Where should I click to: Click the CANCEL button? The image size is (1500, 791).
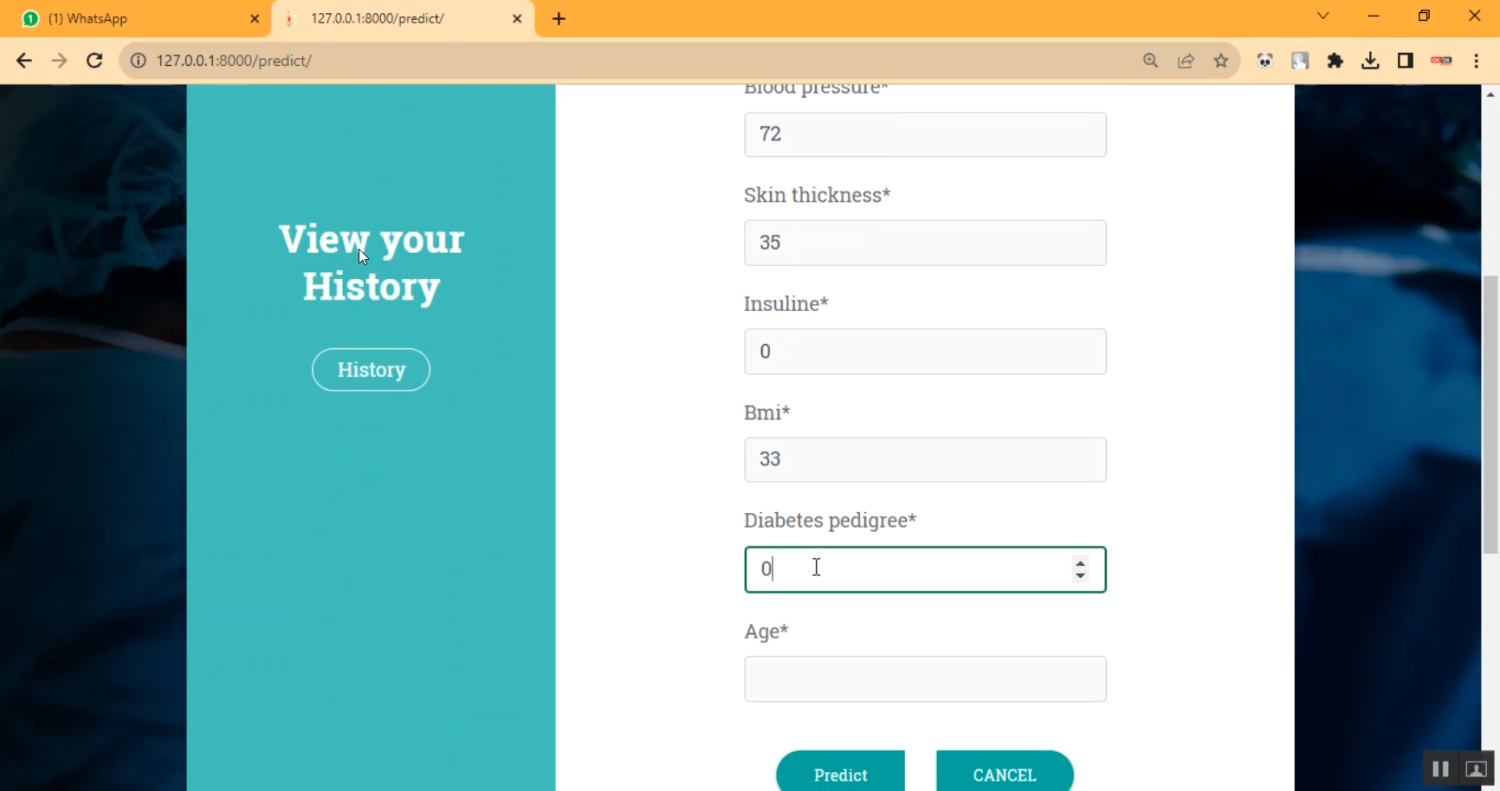(x=1005, y=772)
